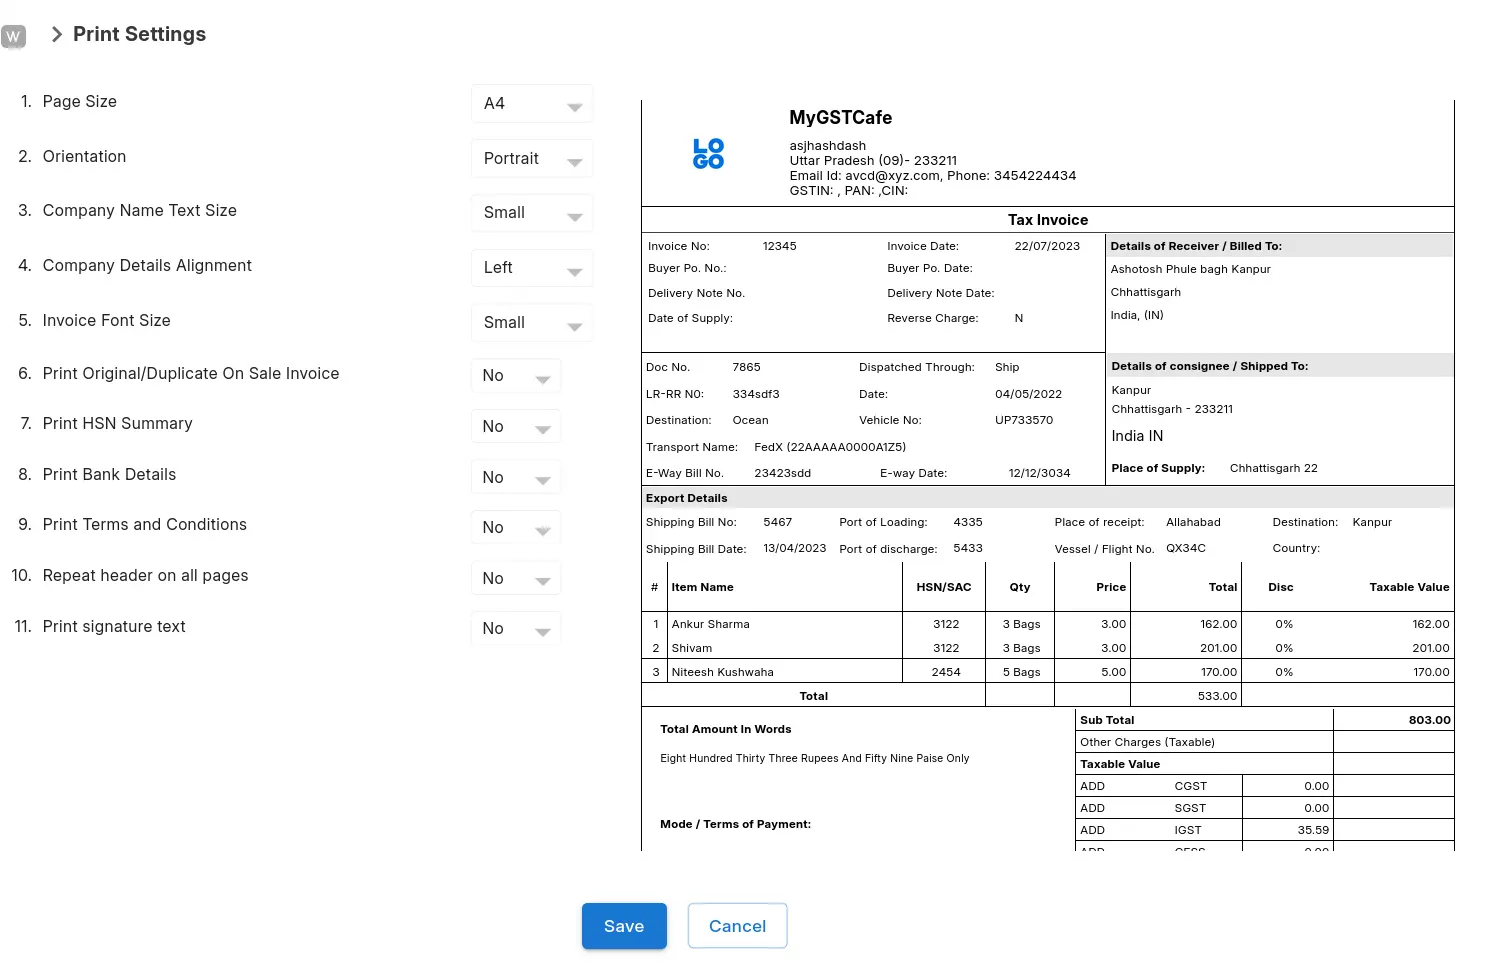This screenshot has height=969, width=1485.
Task: Open the Print HSN Summary dropdown
Action: 516,426
